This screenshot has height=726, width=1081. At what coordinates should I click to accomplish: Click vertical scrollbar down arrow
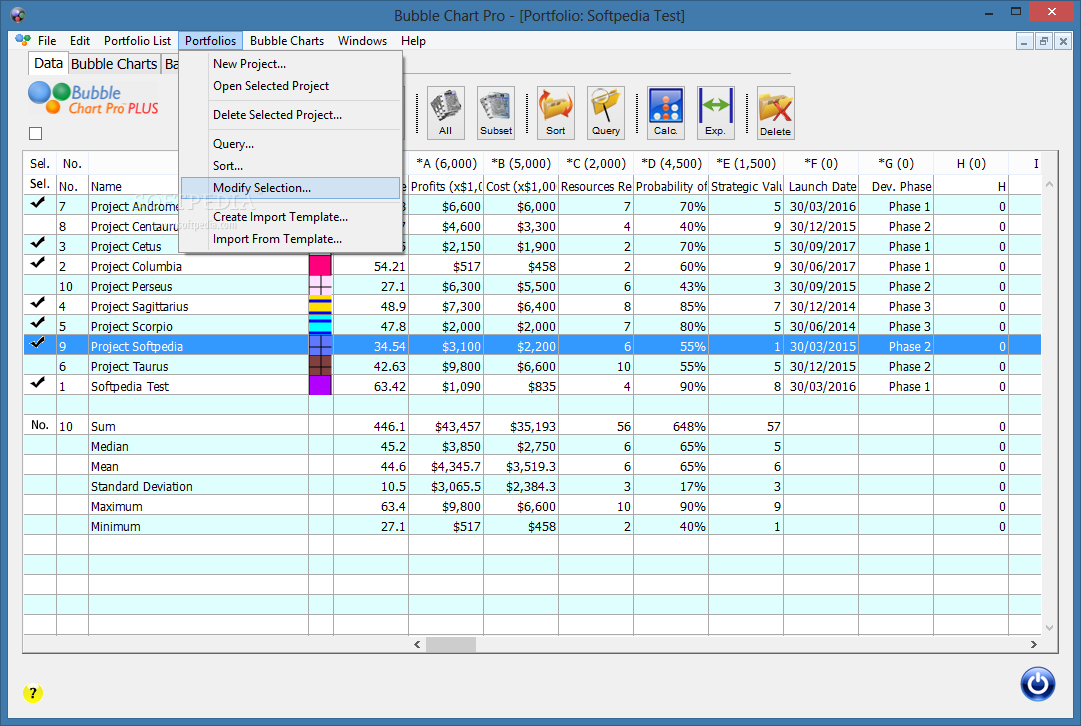[x=1049, y=628]
